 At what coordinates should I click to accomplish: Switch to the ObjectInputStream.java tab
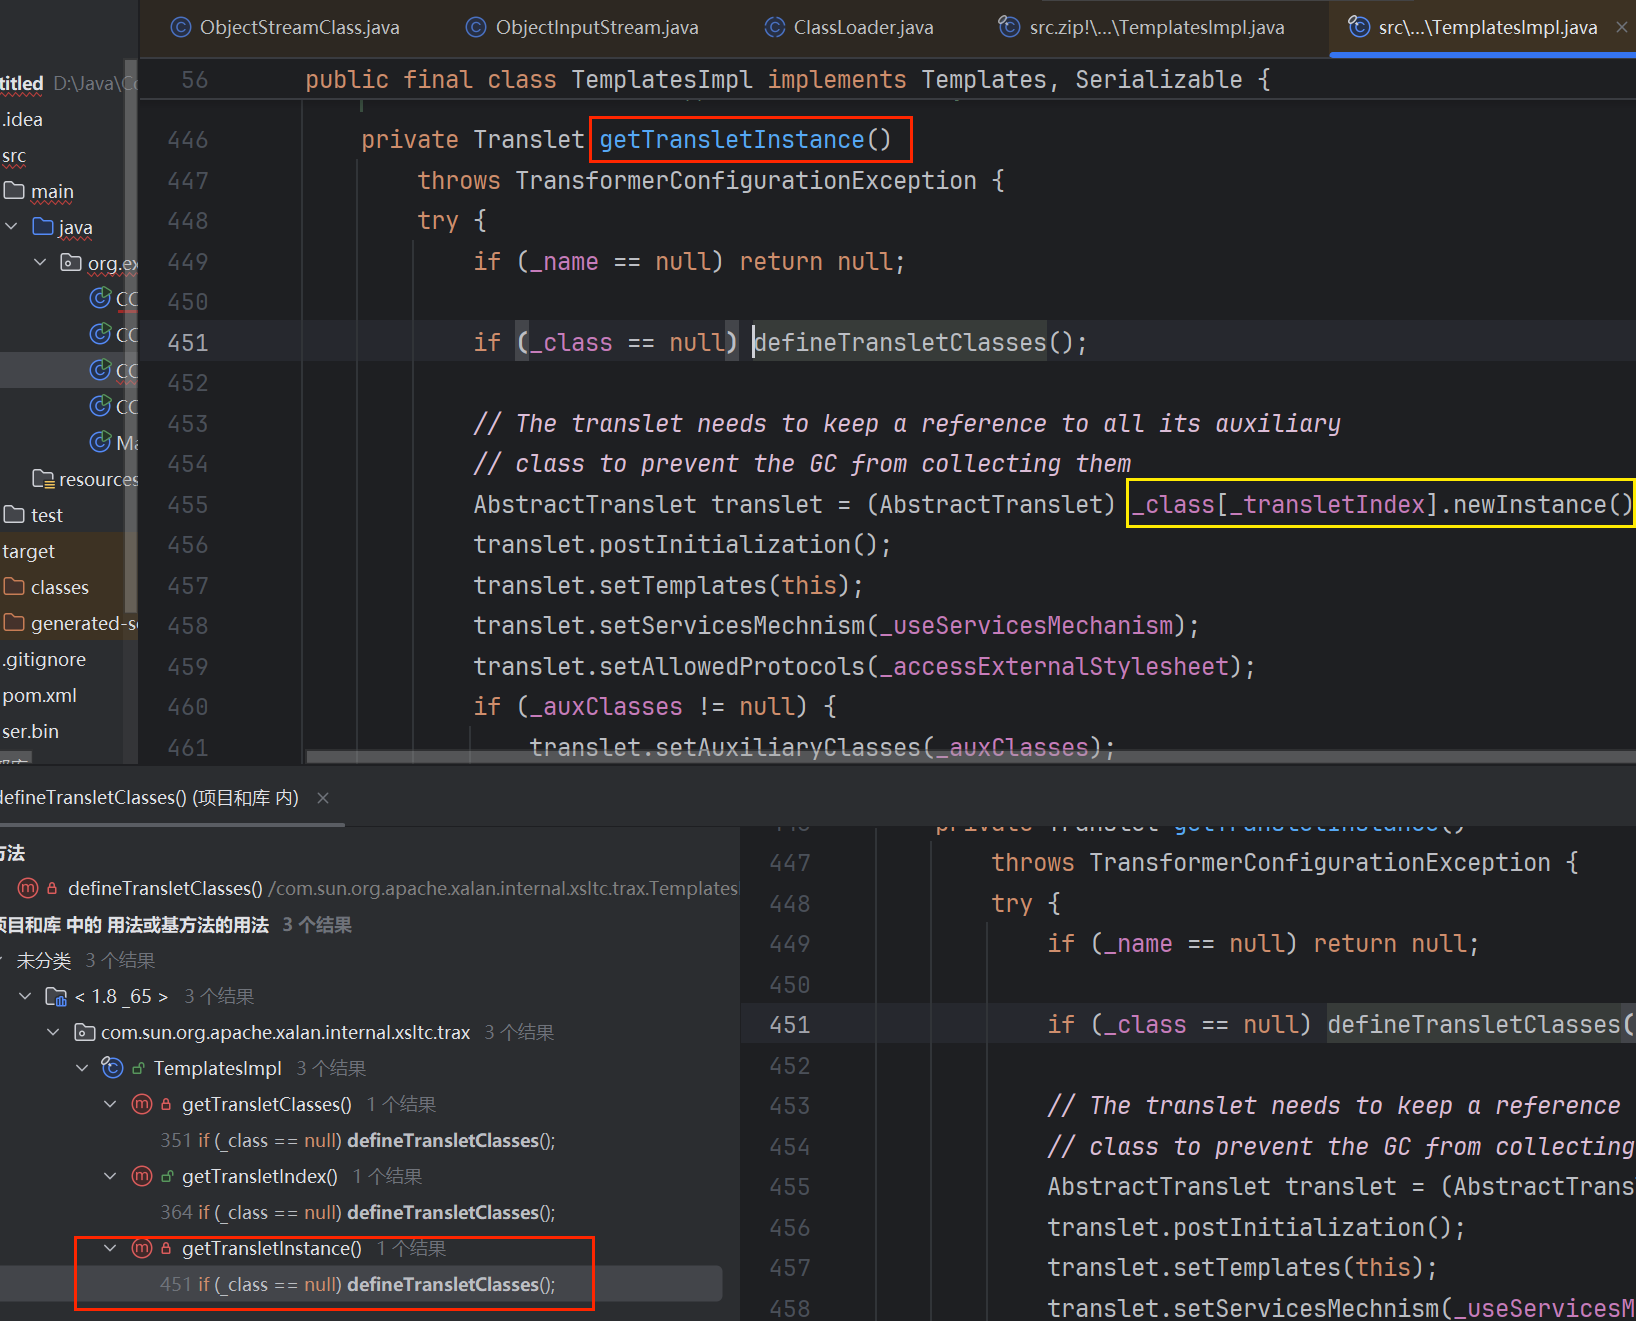(596, 28)
